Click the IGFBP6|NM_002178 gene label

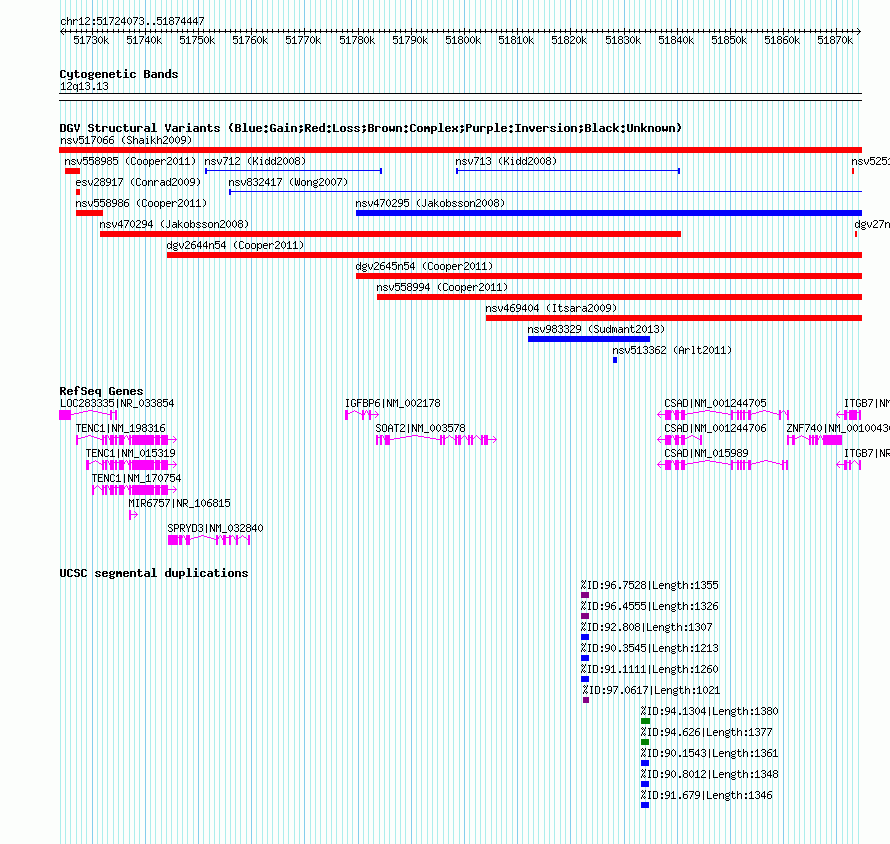pos(393,403)
